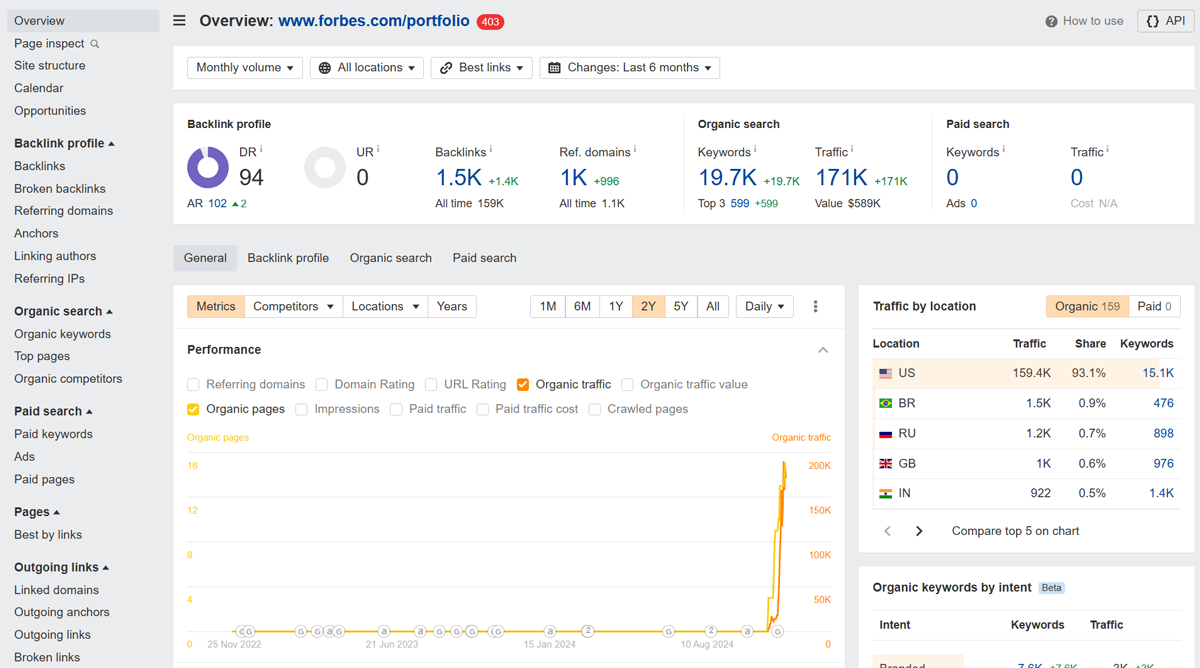Open the Competitors dropdown in chart toolbar

click(x=293, y=307)
